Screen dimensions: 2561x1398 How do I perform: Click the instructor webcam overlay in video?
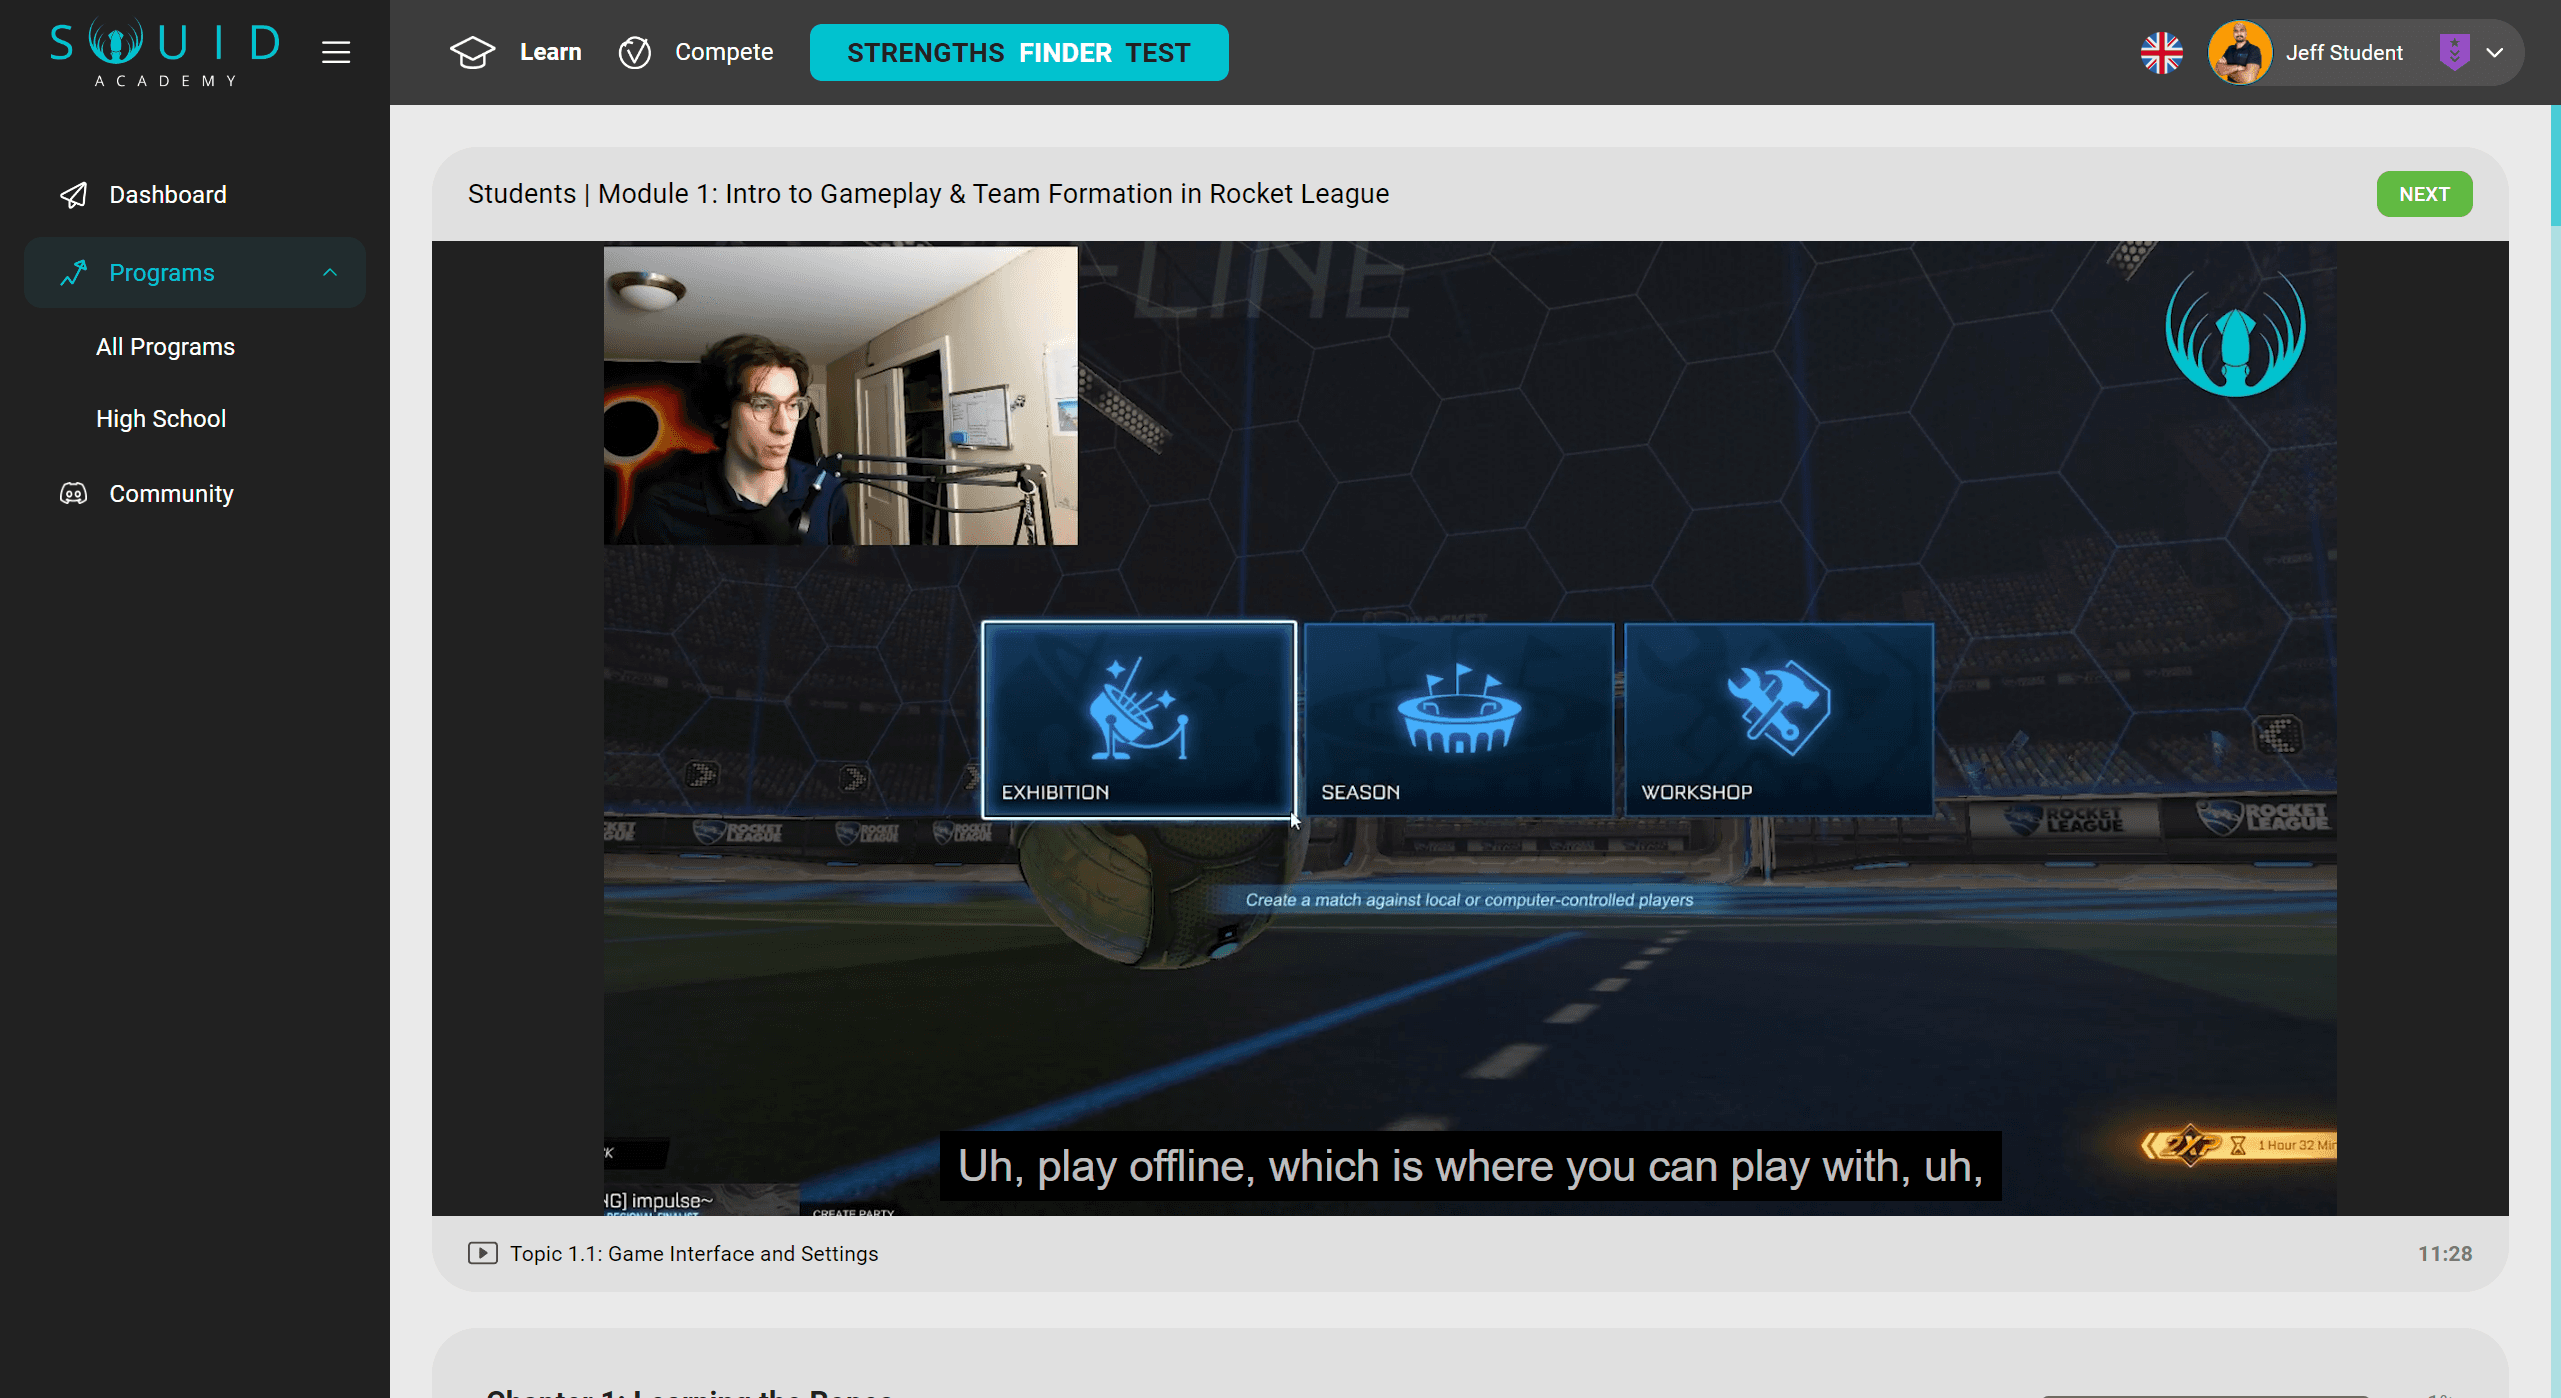[840, 396]
